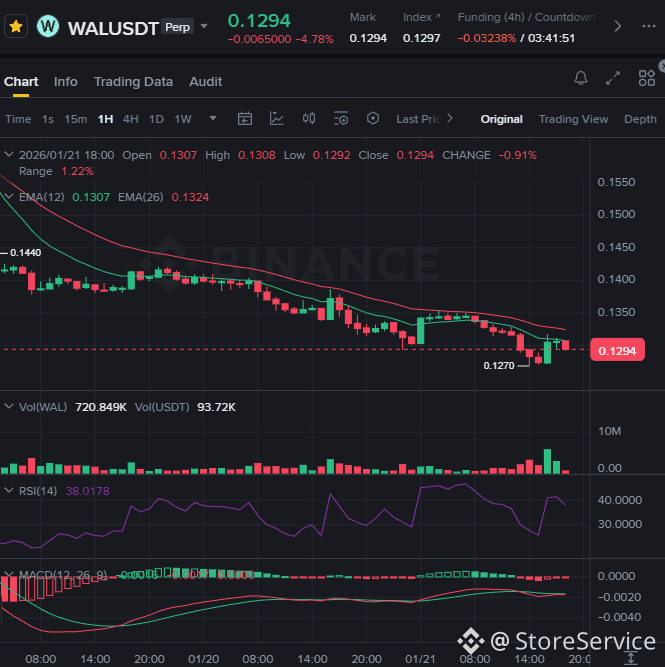Viewport: 665px width, 667px height.
Task: Collapse the RSI(14) indicator legend
Action: 9,490
